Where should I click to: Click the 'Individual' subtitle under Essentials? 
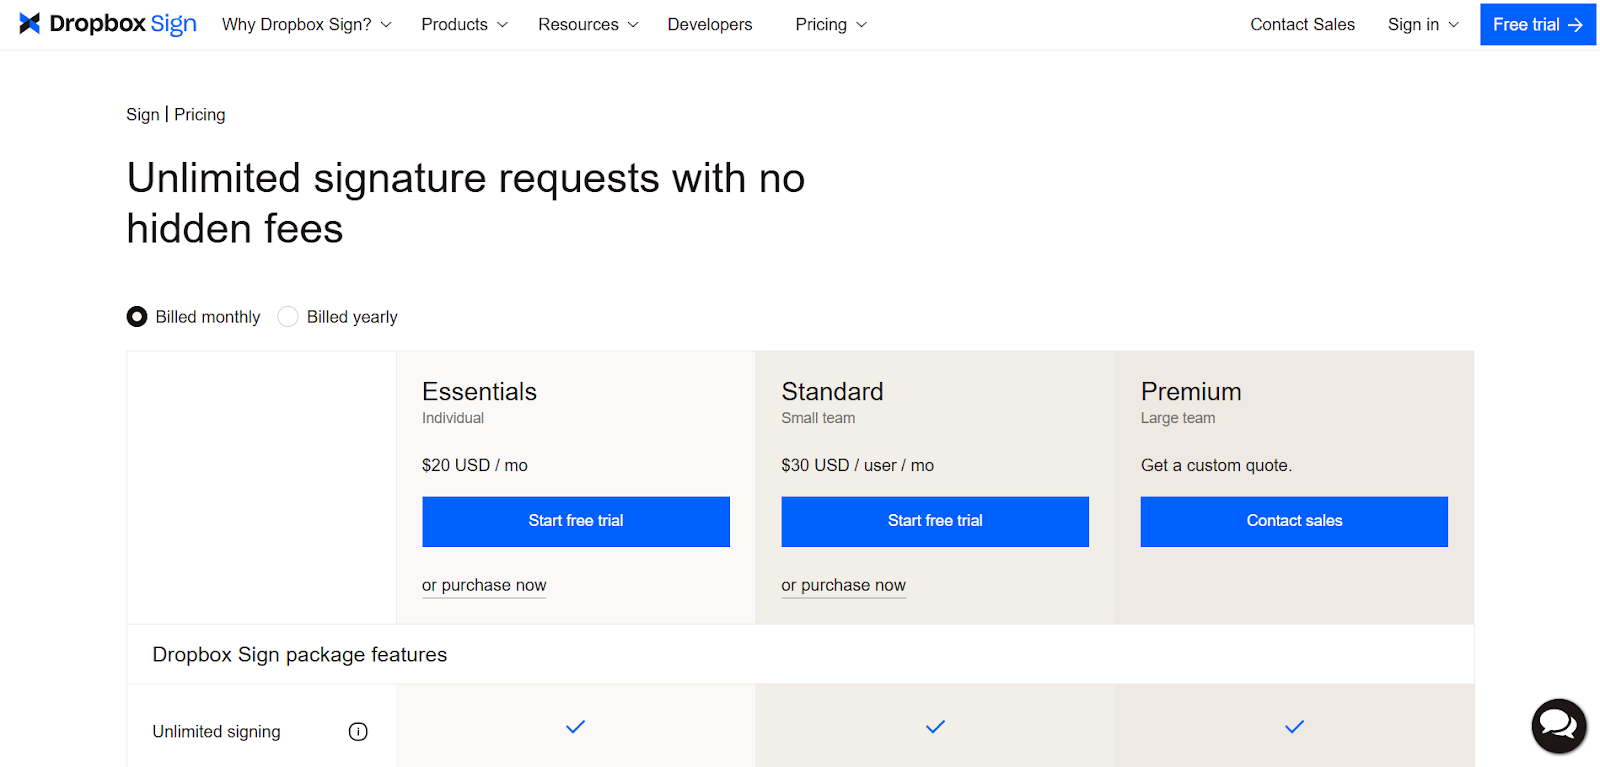[453, 418]
